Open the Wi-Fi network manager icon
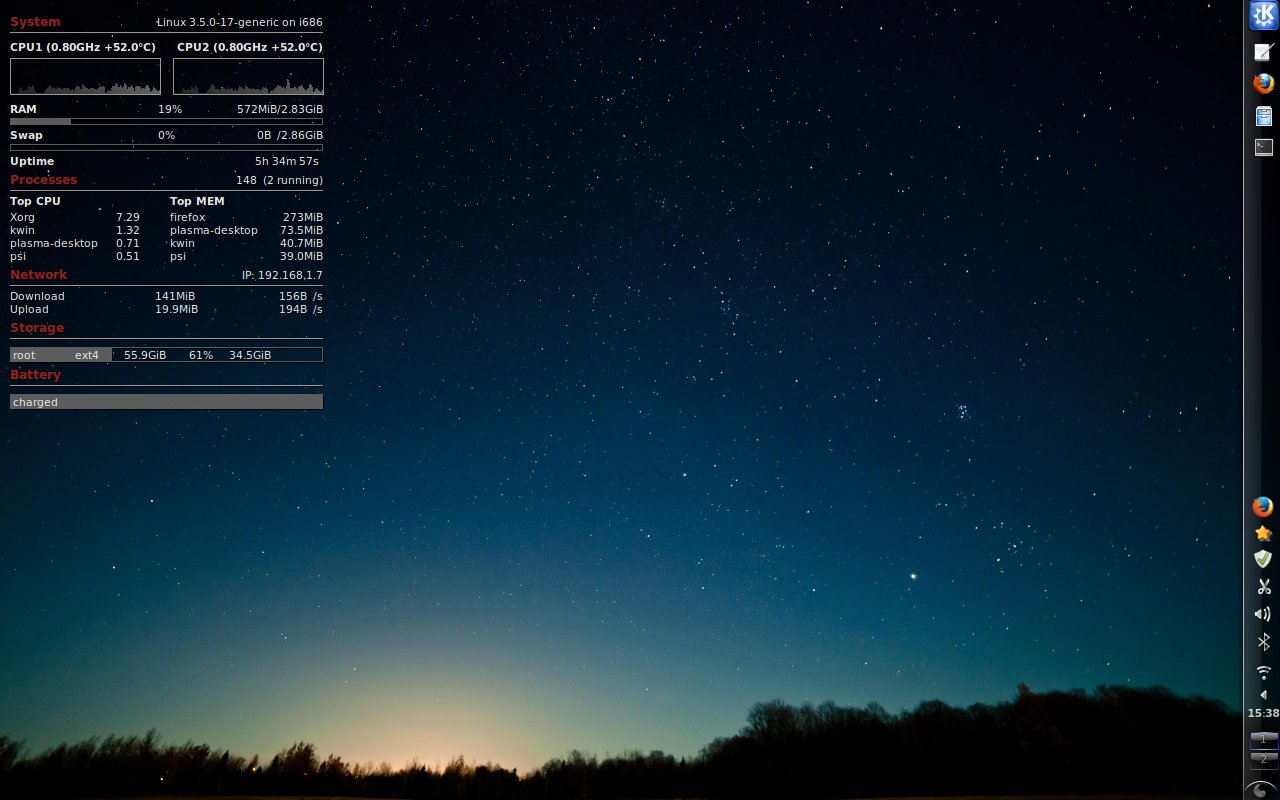1280x800 pixels. click(1263, 671)
